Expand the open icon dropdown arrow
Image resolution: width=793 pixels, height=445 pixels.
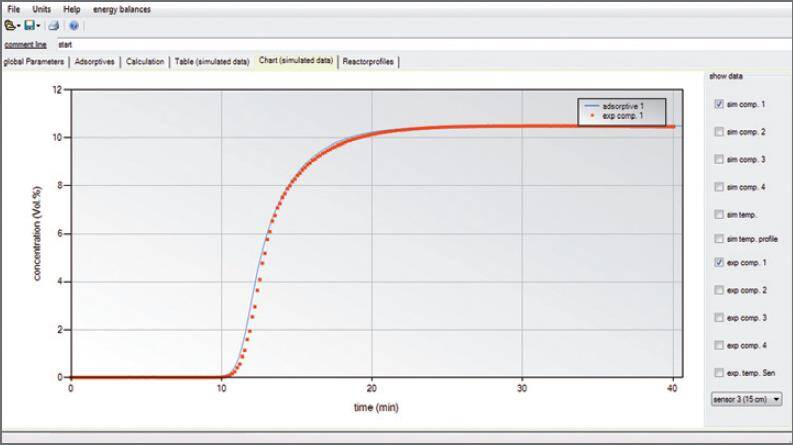(x=17, y=26)
